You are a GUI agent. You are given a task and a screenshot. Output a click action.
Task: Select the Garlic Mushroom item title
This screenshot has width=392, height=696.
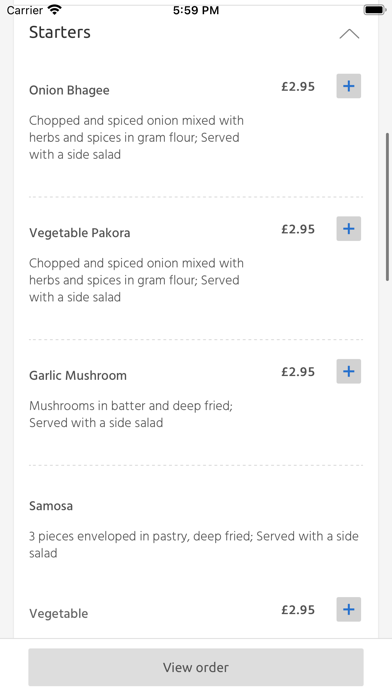point(78,376)
